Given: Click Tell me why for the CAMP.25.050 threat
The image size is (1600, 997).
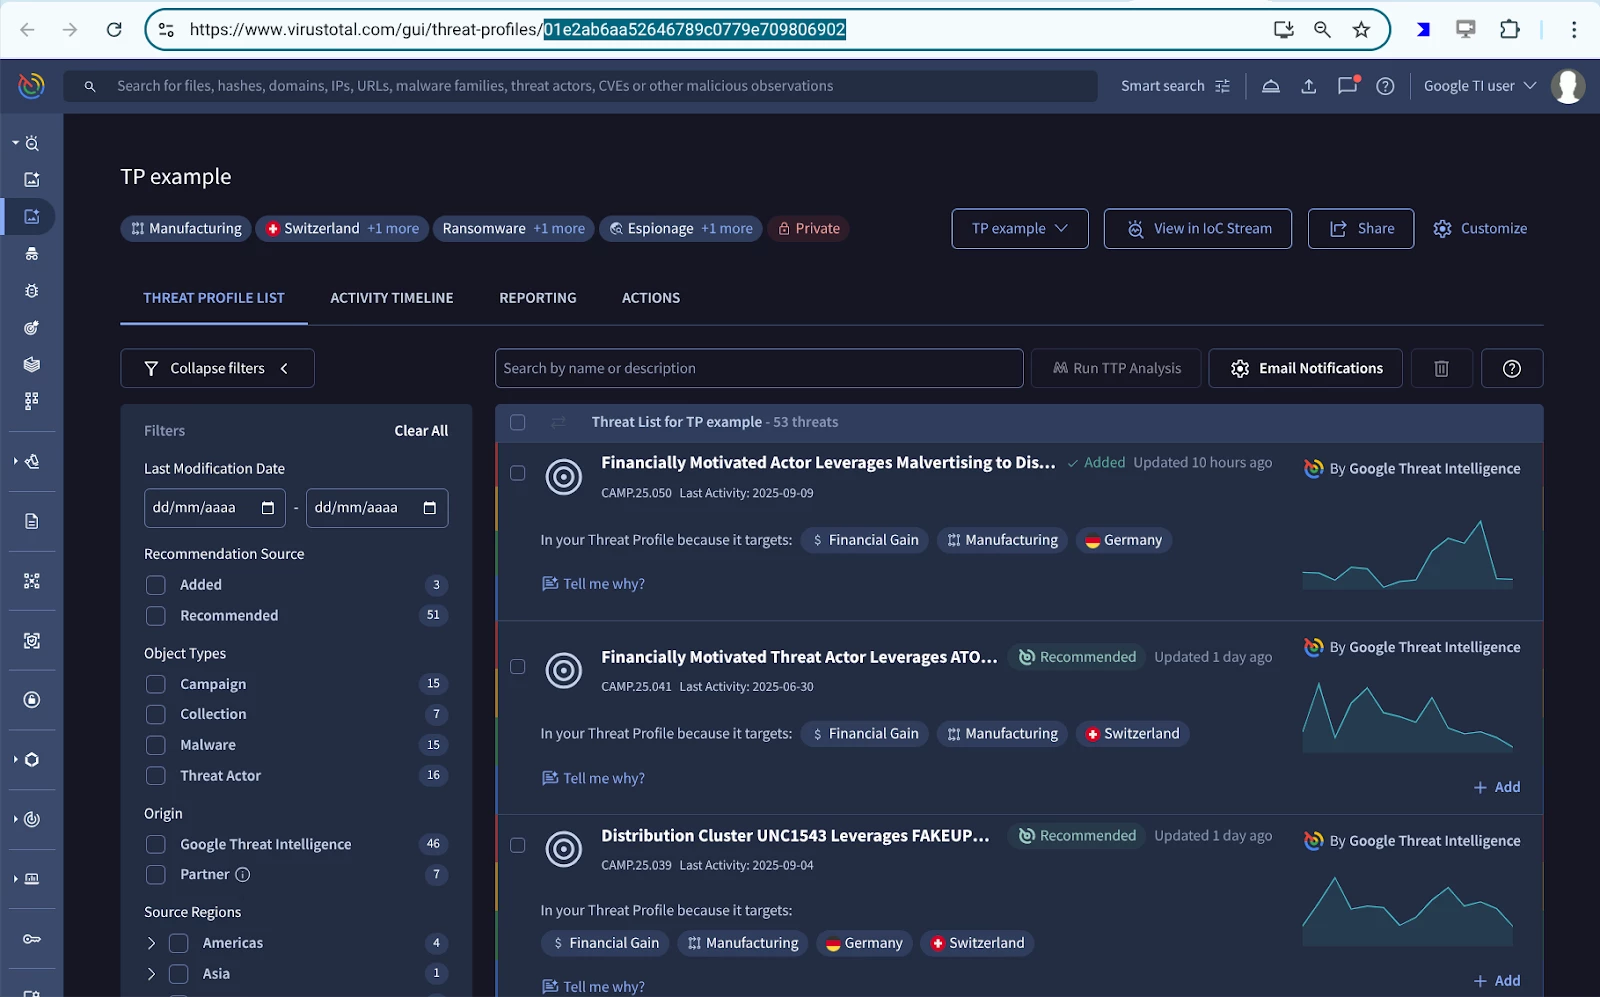Looking at the screenshot, I should coord(593,584).
